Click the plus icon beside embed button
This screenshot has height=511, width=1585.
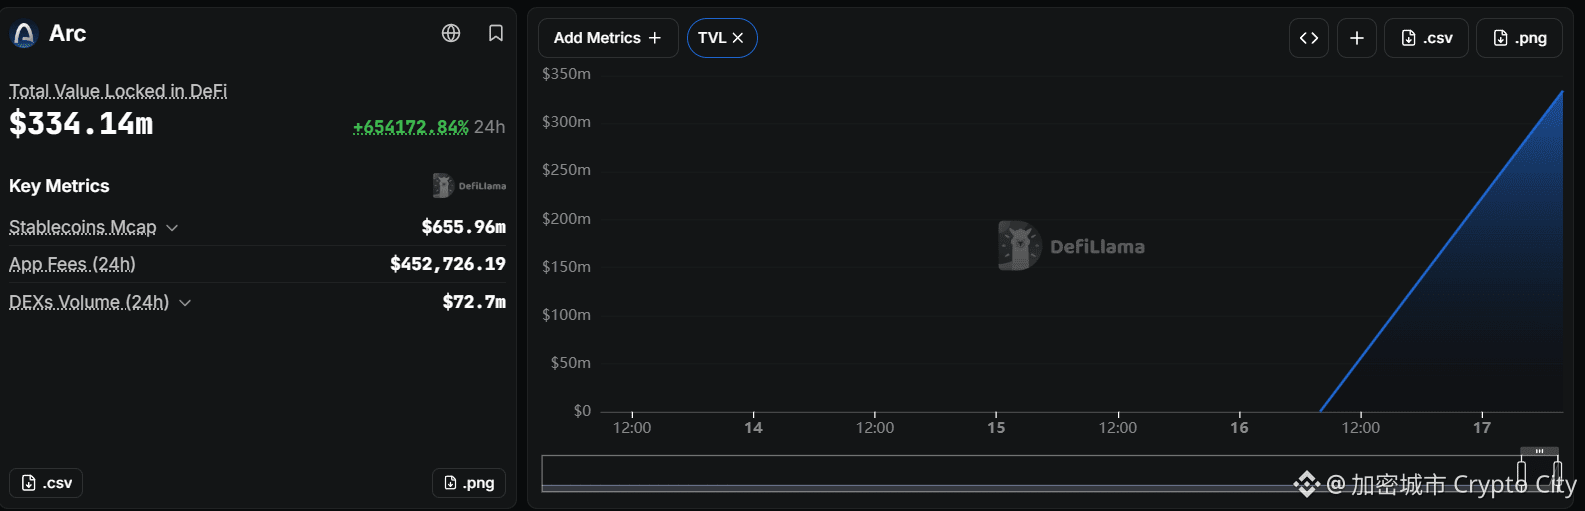(1357, 38)
